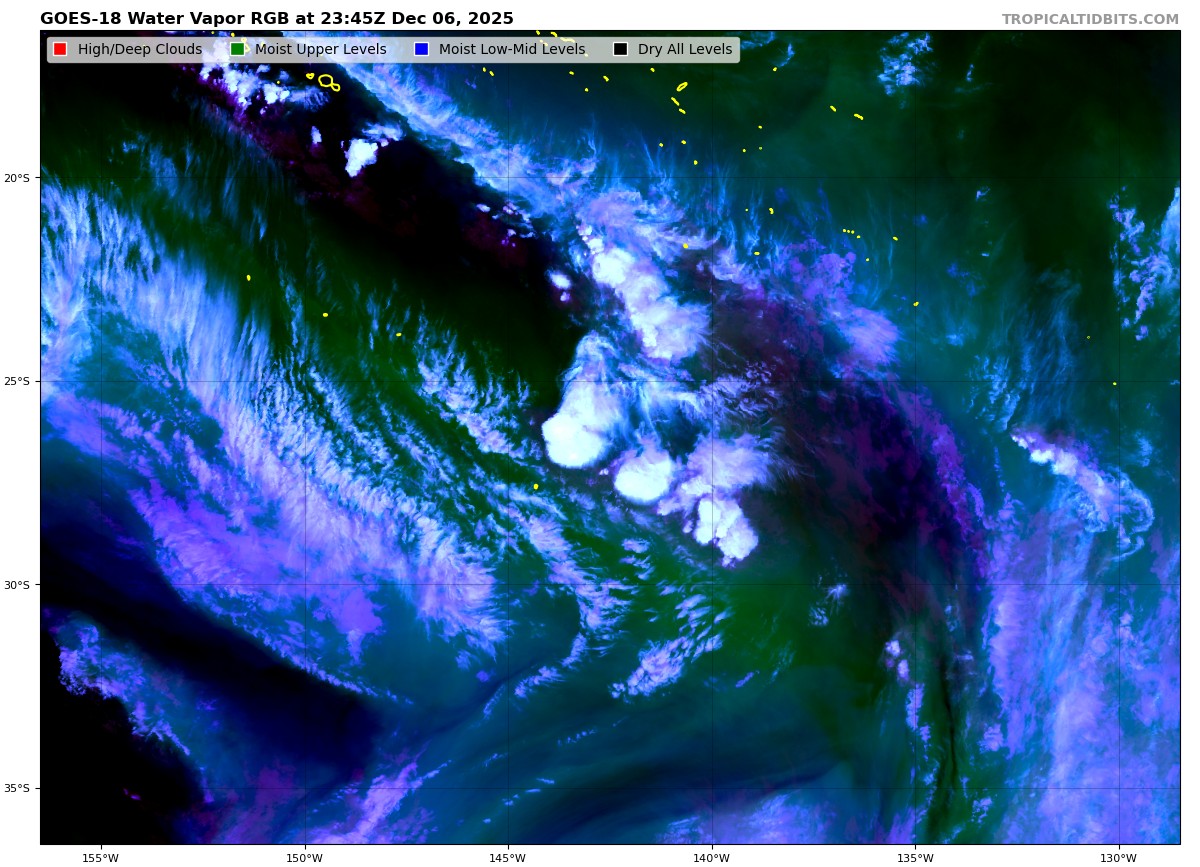Click the 140°W longitude axis label
The height and width of the screenshot is (867, 1200).
click(711, 858)
